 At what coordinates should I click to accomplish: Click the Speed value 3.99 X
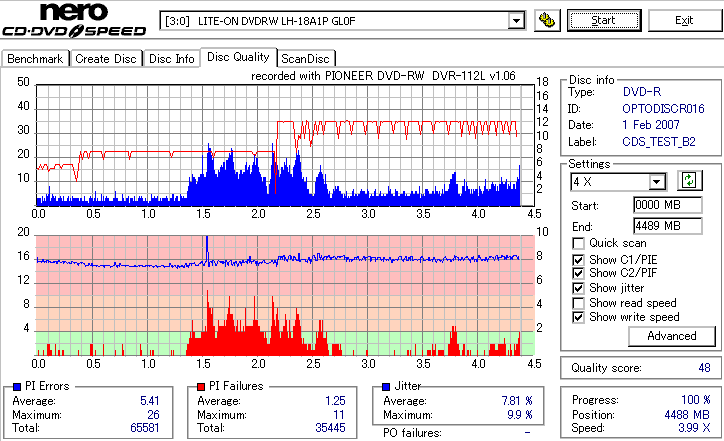(694, 428)
